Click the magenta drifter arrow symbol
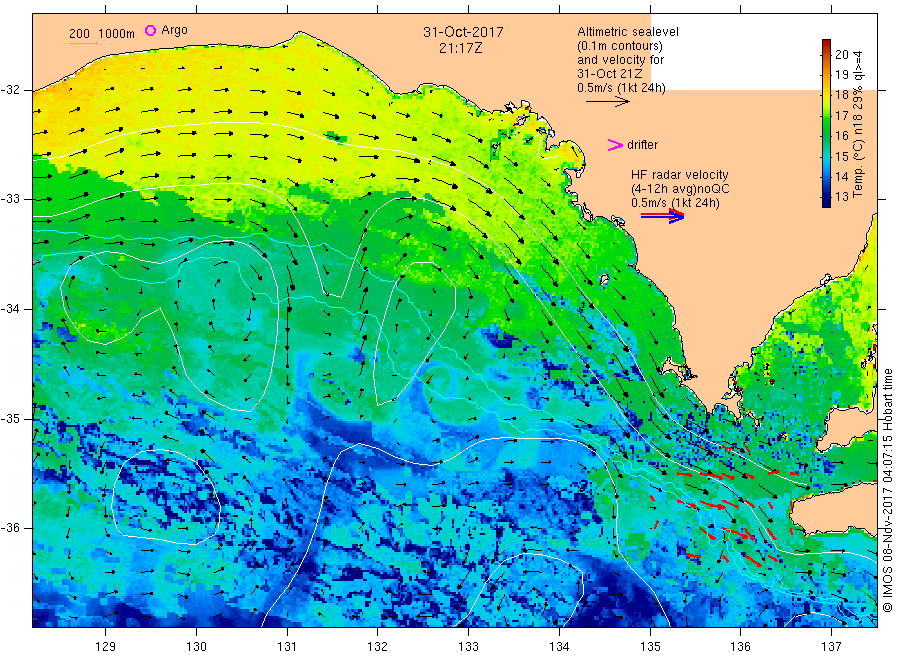Viewport: 900px width, 660px height. coord(615,145)
